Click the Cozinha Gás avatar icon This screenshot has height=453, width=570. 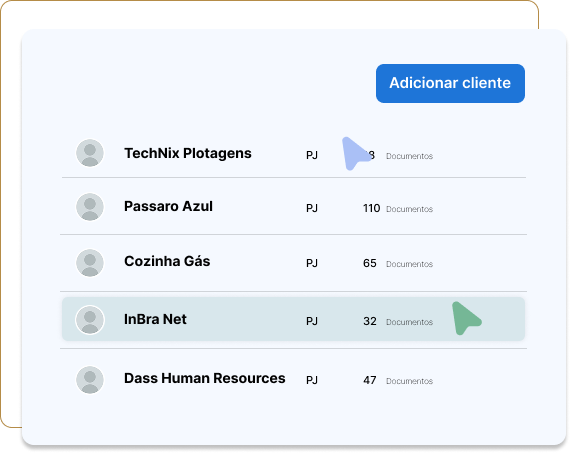90,263
